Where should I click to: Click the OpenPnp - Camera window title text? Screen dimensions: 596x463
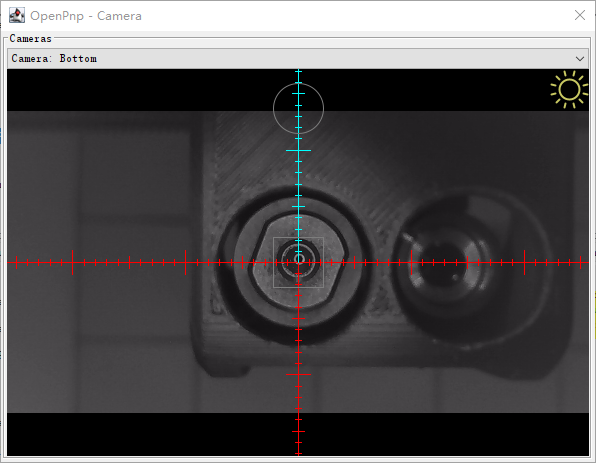click(x=86, y=16)
